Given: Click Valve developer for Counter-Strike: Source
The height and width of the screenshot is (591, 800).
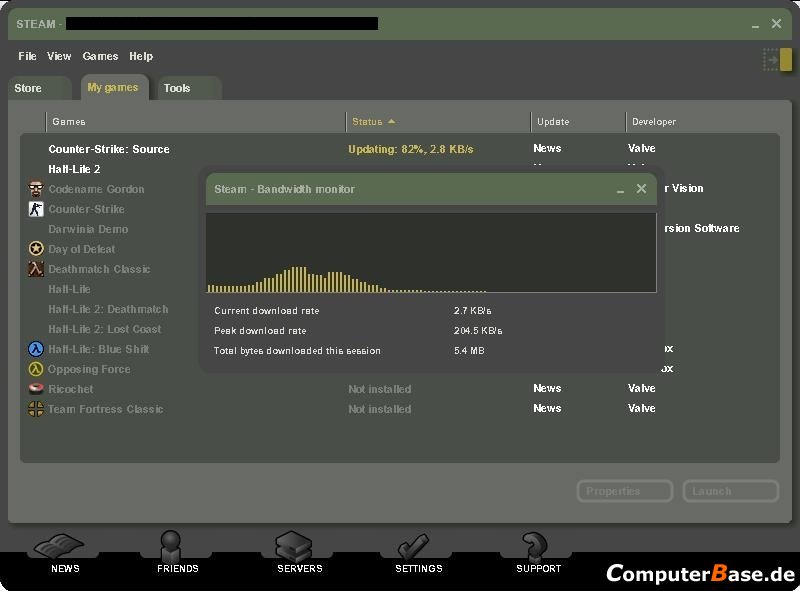Looking at the screenshot, I should point(641,149).
